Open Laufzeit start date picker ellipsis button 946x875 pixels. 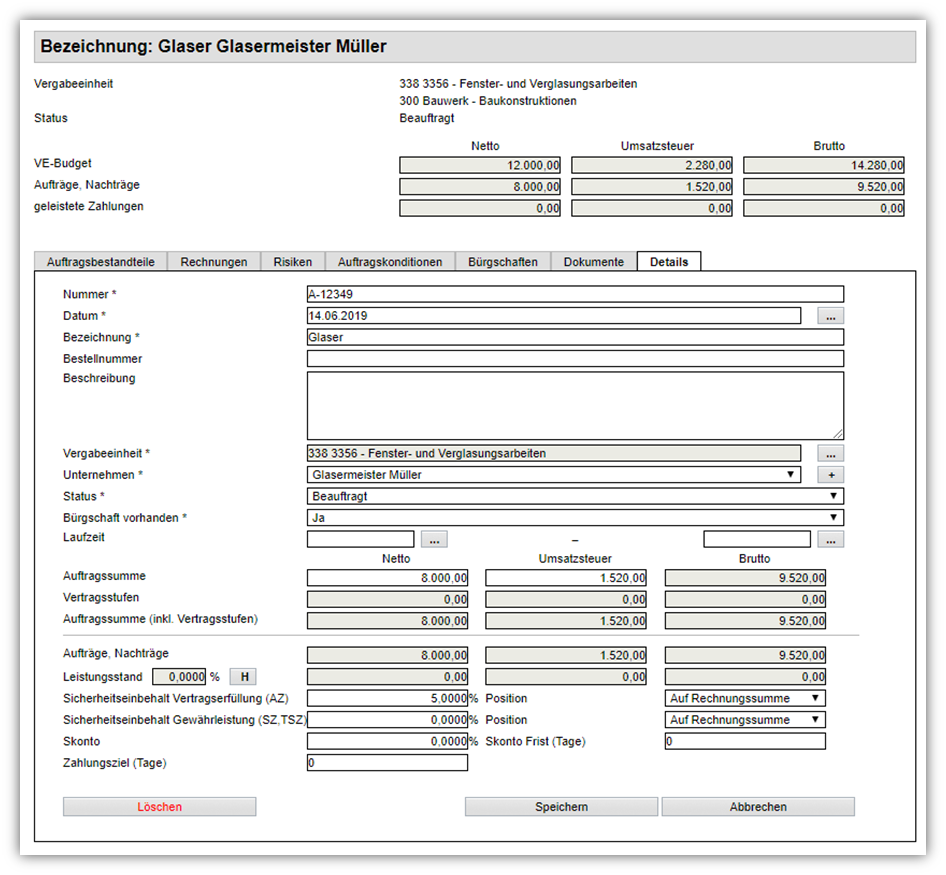pyautogui.click(x=434, y=539)
